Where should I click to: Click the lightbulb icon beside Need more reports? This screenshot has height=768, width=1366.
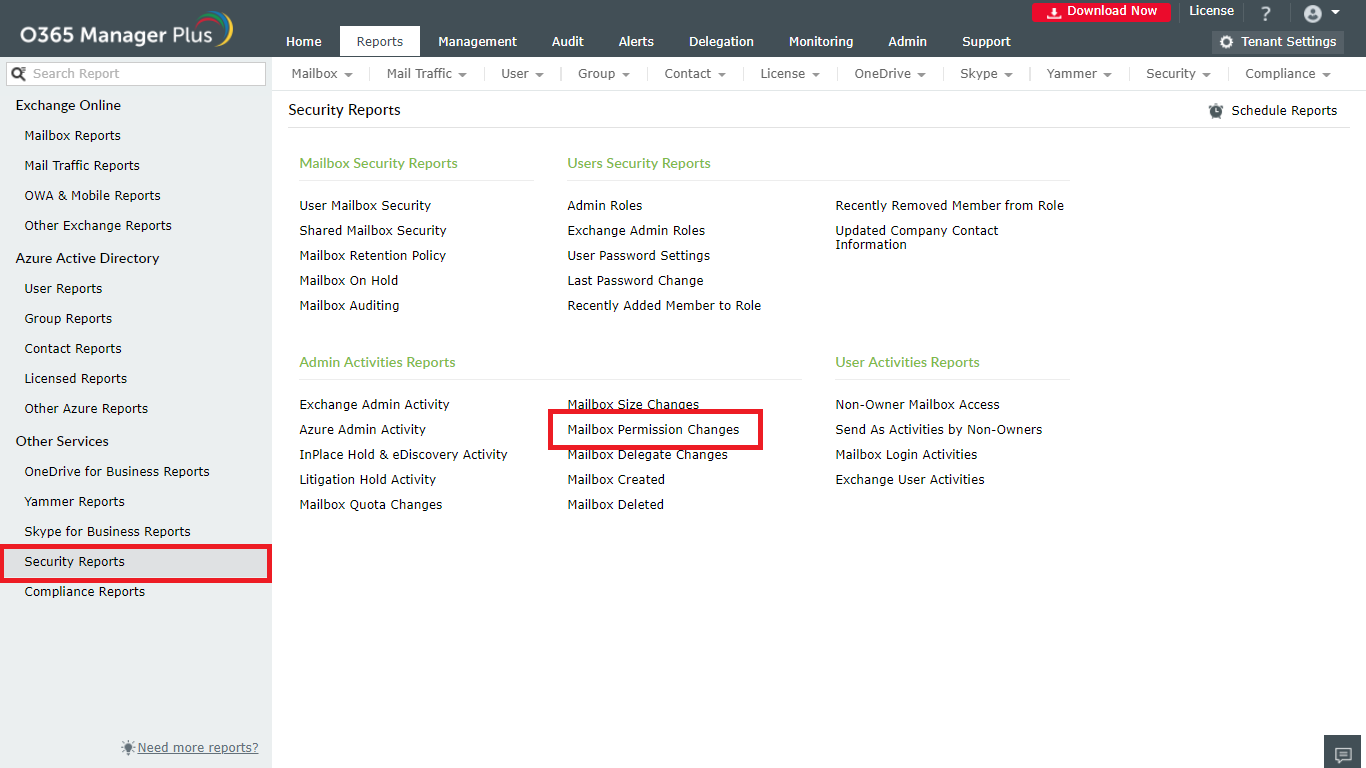[x=128, y=747]
